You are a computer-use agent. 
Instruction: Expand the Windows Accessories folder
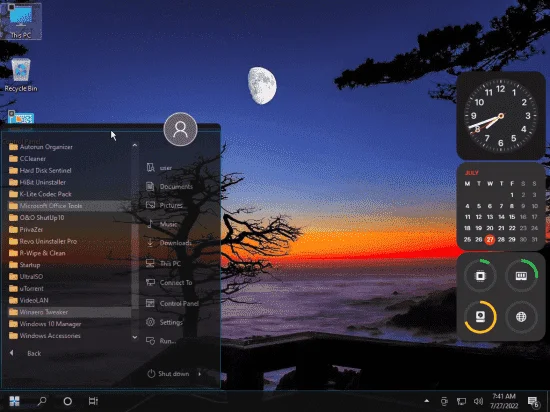coord(69,336)
